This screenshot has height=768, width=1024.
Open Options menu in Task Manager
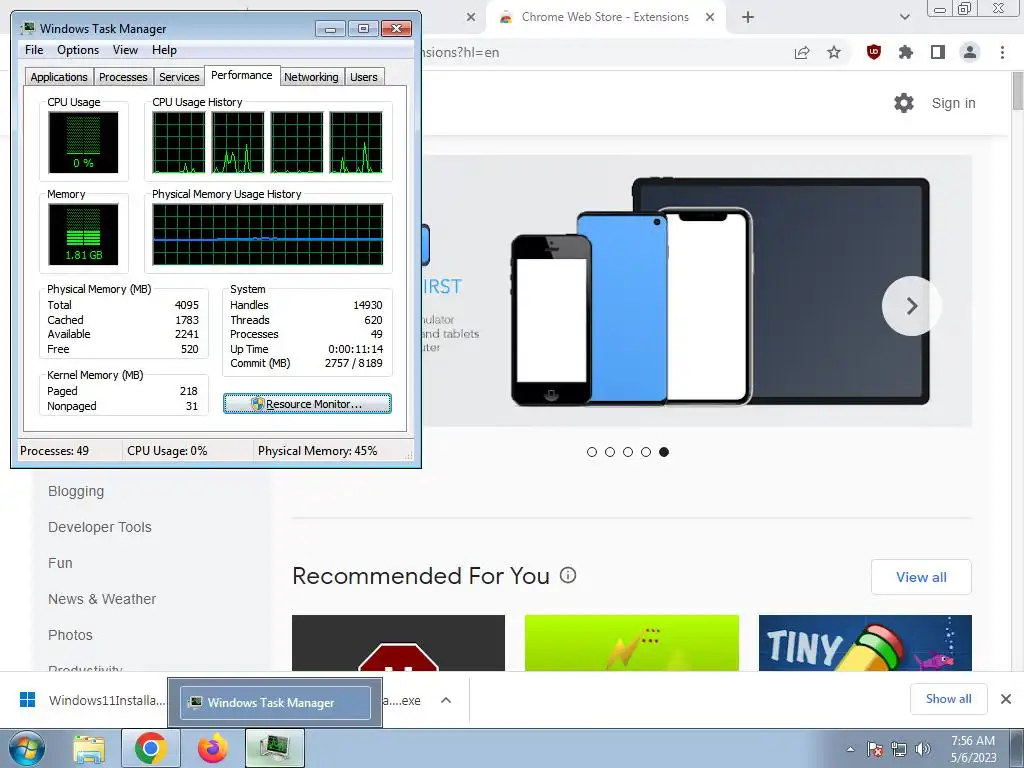(x=78, y=50)
